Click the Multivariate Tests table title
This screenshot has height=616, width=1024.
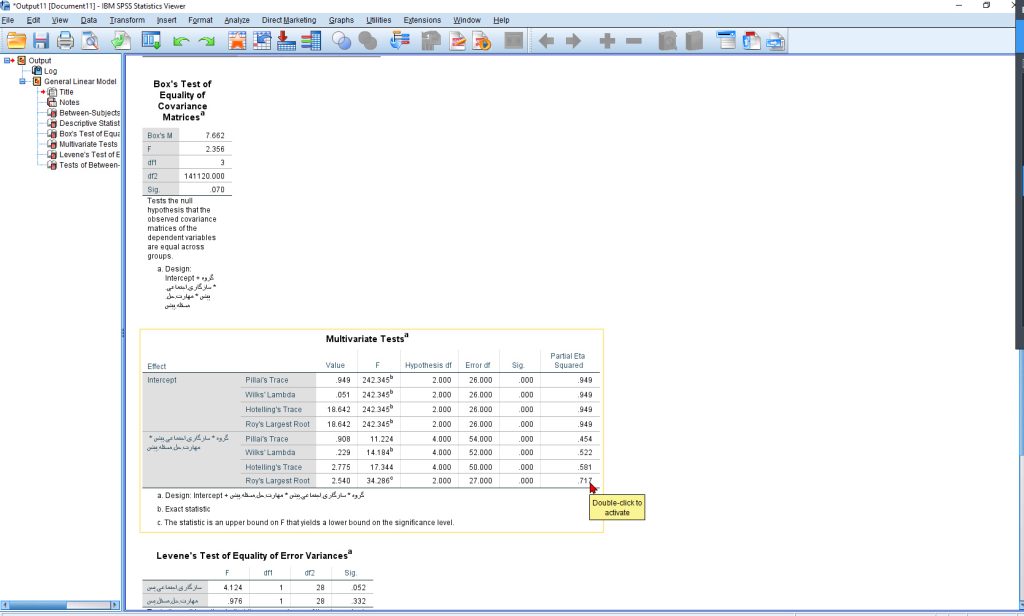(x=367, y=338)
